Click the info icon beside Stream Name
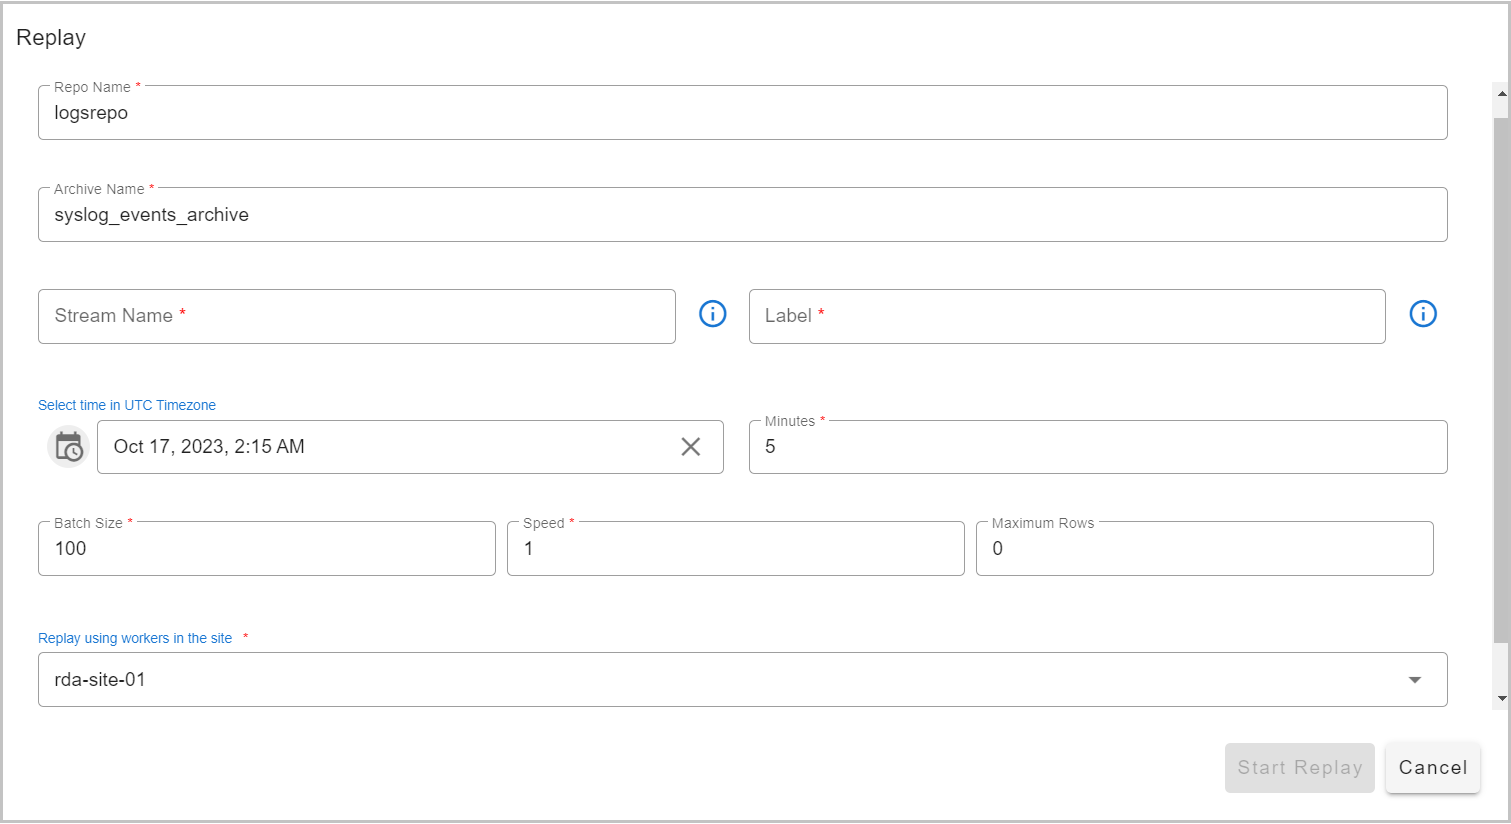1511x824 pixels. click(x=712, y=313)
